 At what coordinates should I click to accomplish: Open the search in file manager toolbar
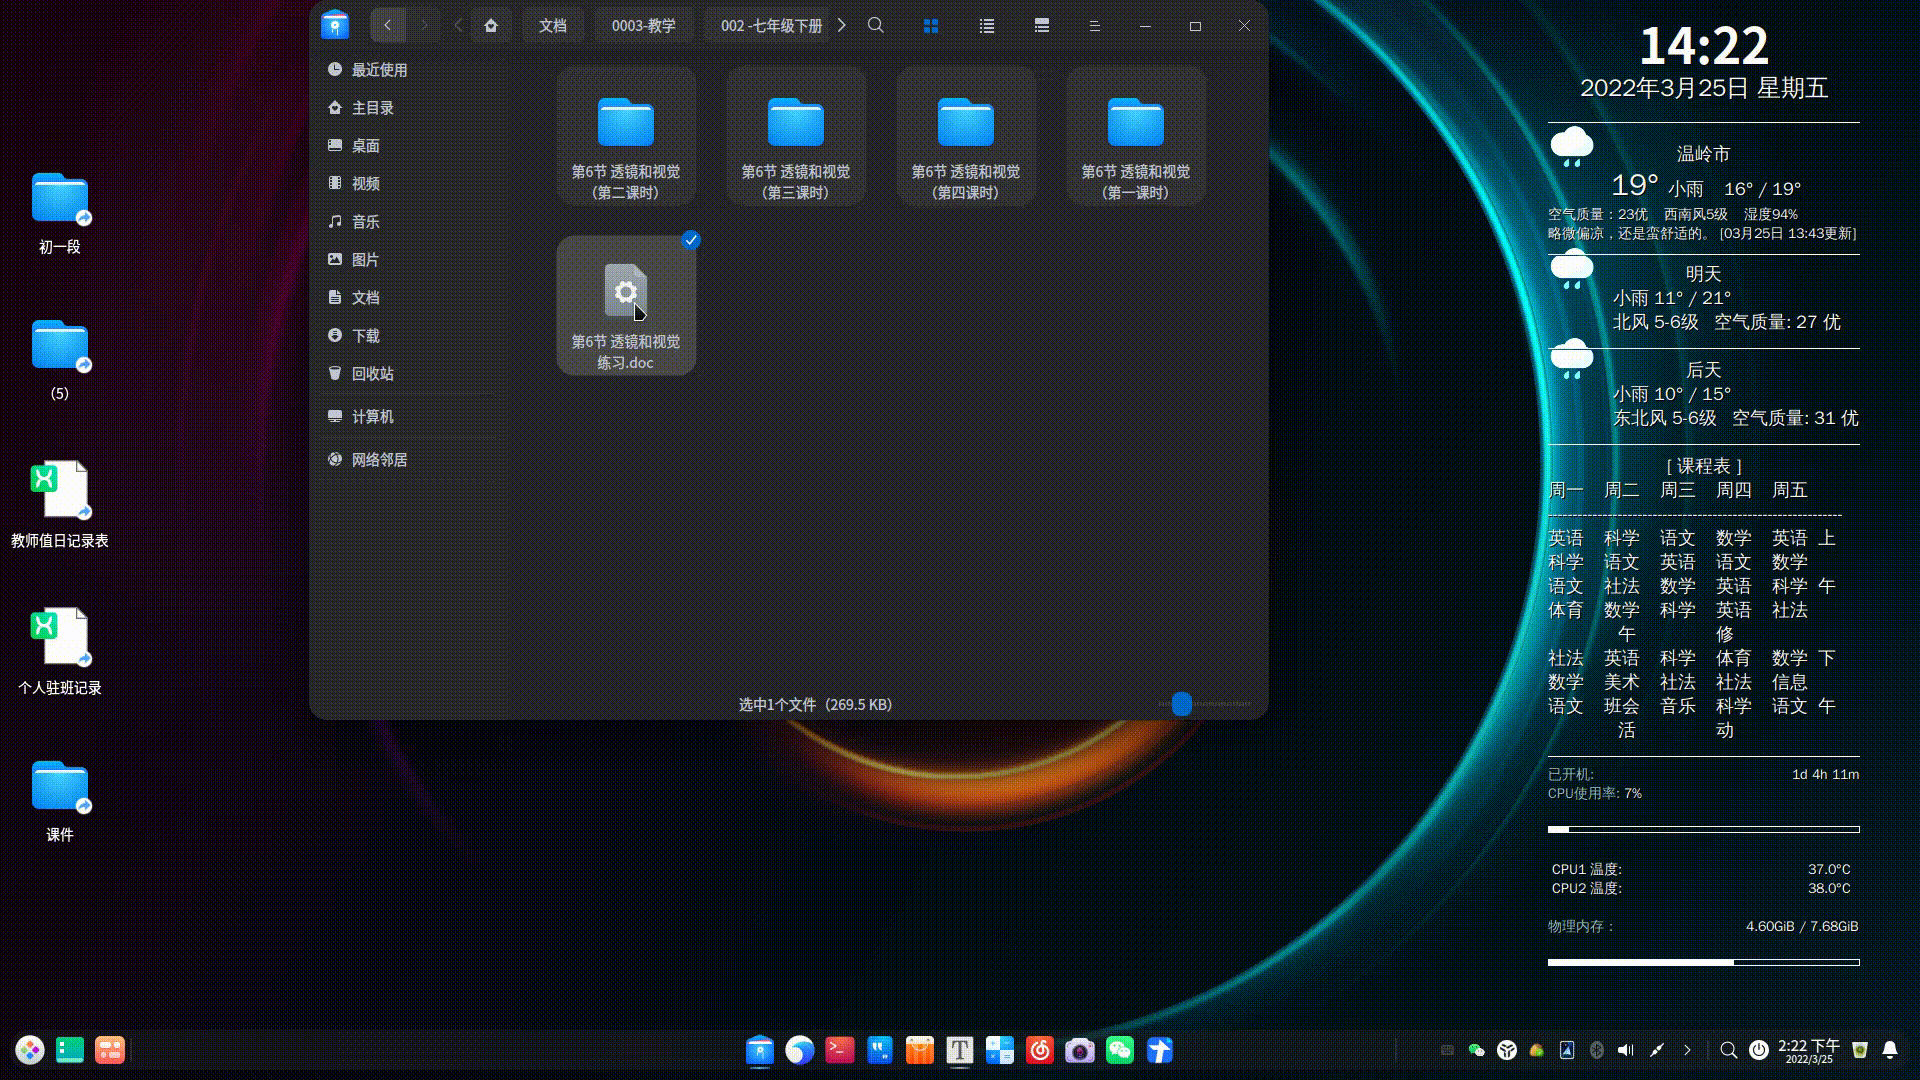(x=875, y=25)
